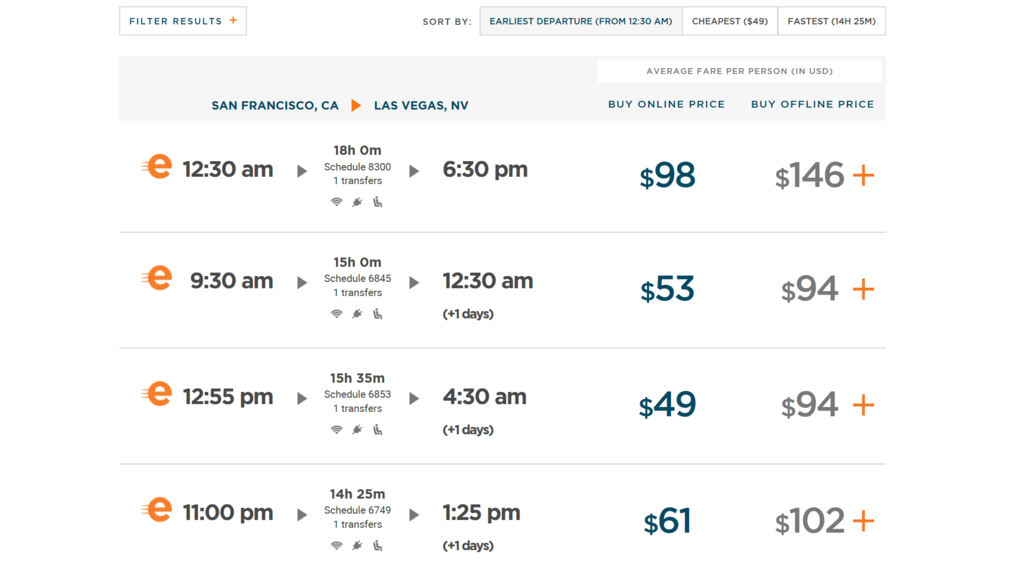Click the power outlet icon on schedule 6845

click(x=357, y=314)
